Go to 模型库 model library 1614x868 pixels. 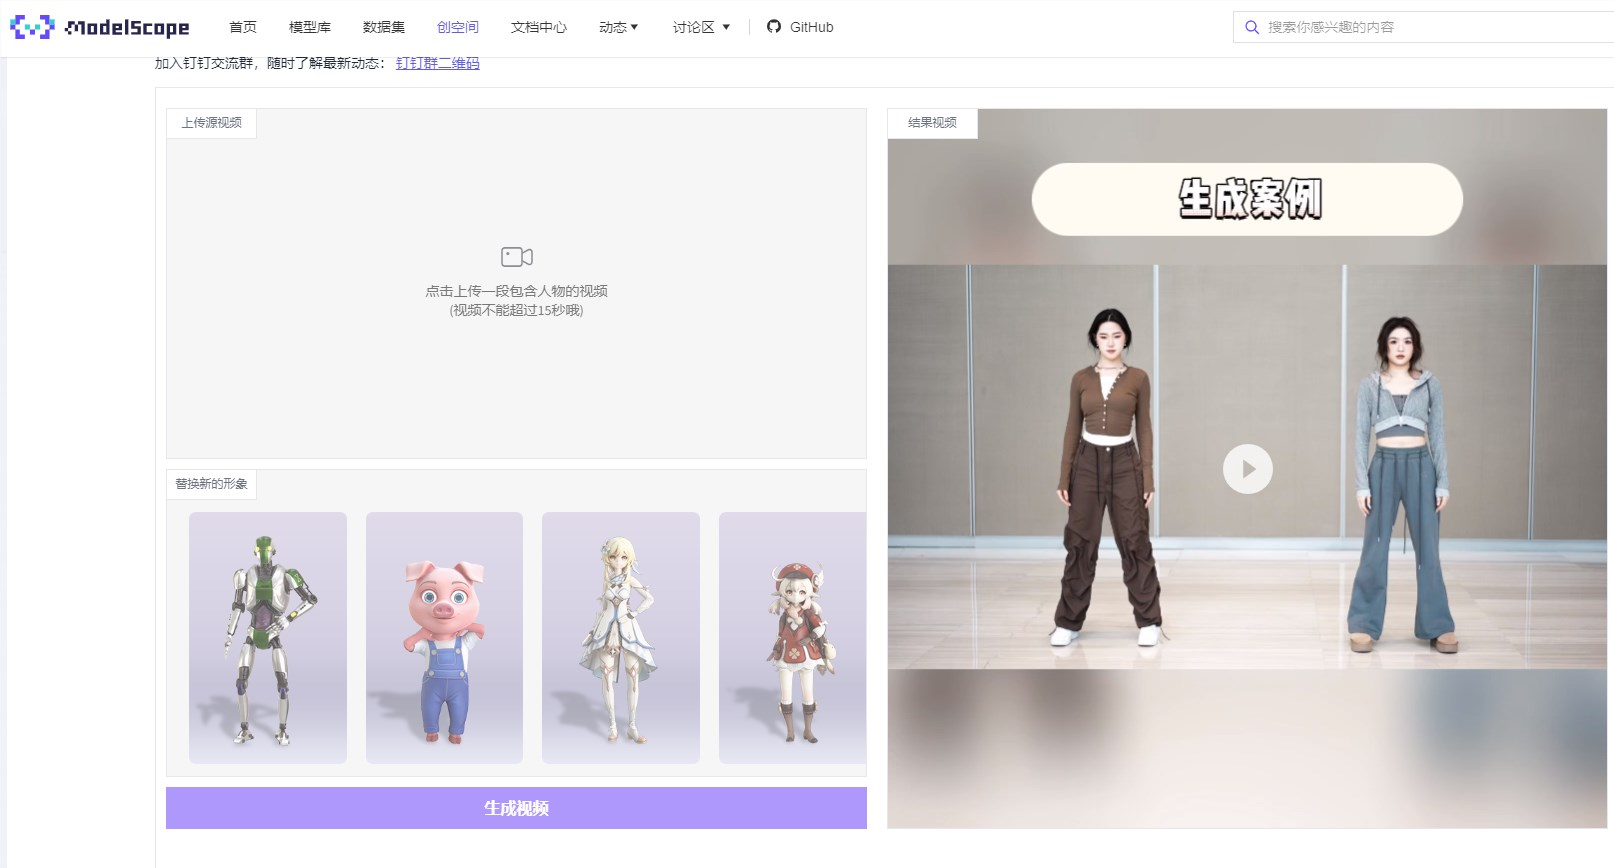pyautogui.click(x=310, y=27)
